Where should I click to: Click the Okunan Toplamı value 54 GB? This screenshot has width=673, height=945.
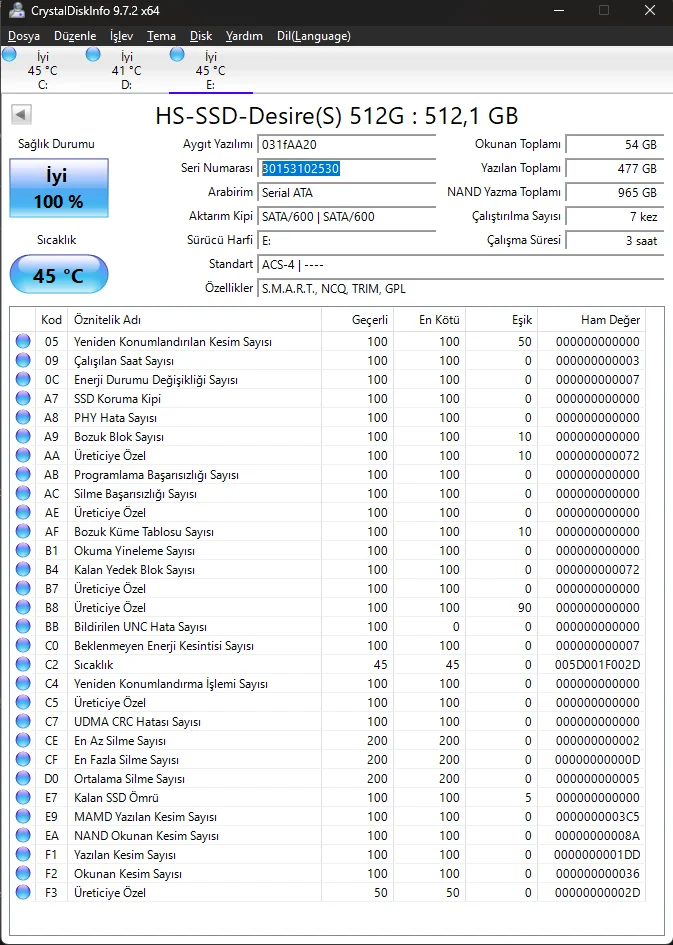pyautogui.click(x=615, y=145)
